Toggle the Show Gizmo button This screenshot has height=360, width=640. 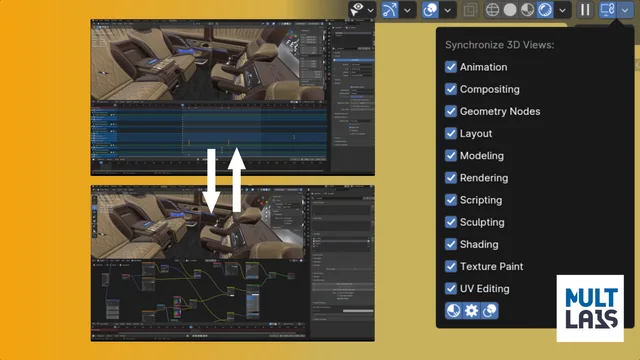390,10
